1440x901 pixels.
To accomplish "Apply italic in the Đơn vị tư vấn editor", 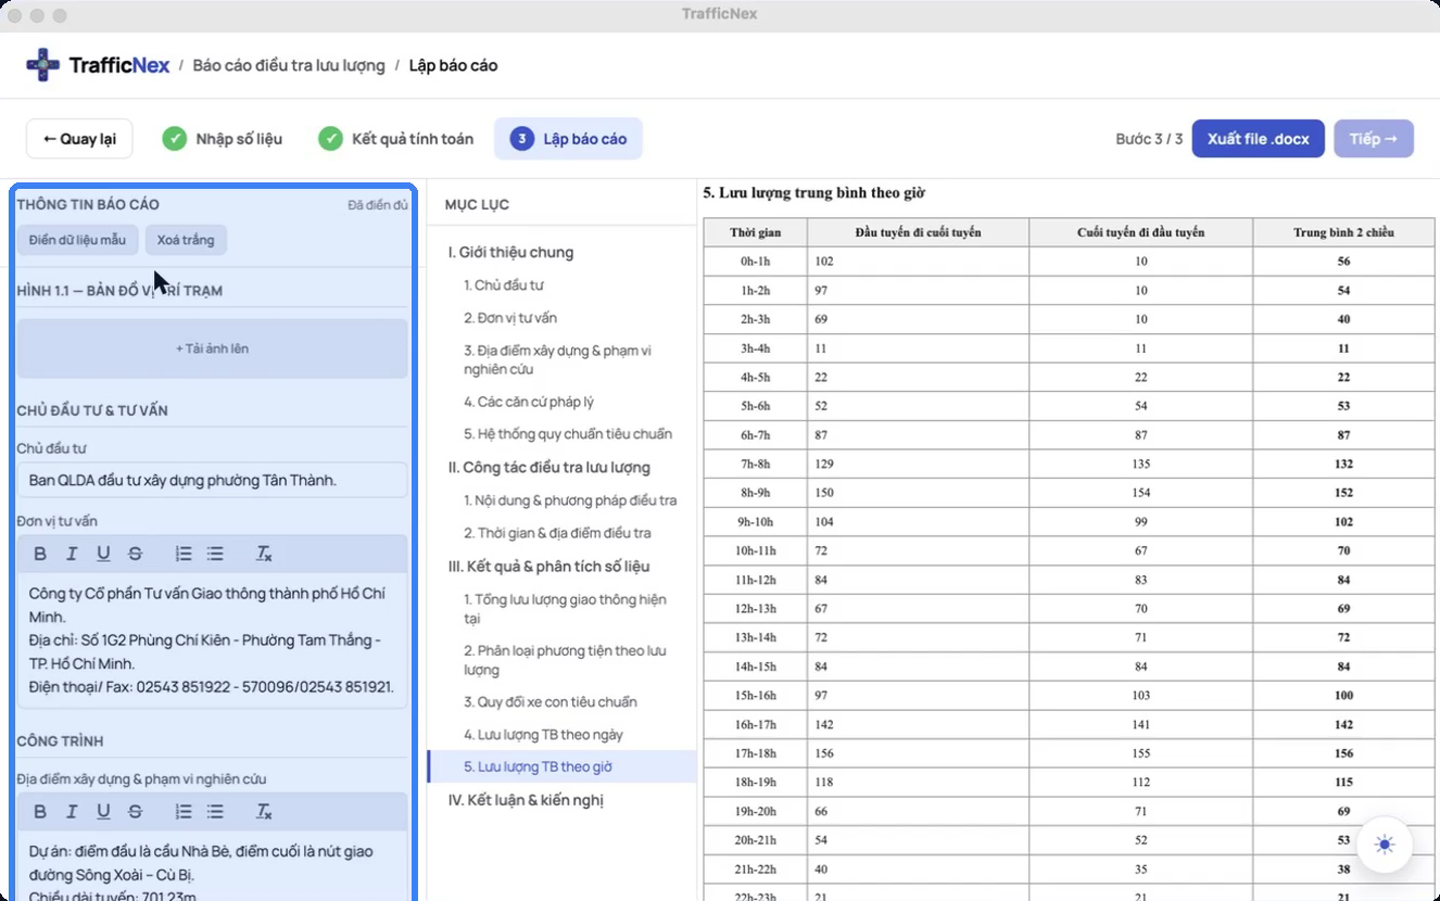I will pyautogui.click(x=72, y=554).
